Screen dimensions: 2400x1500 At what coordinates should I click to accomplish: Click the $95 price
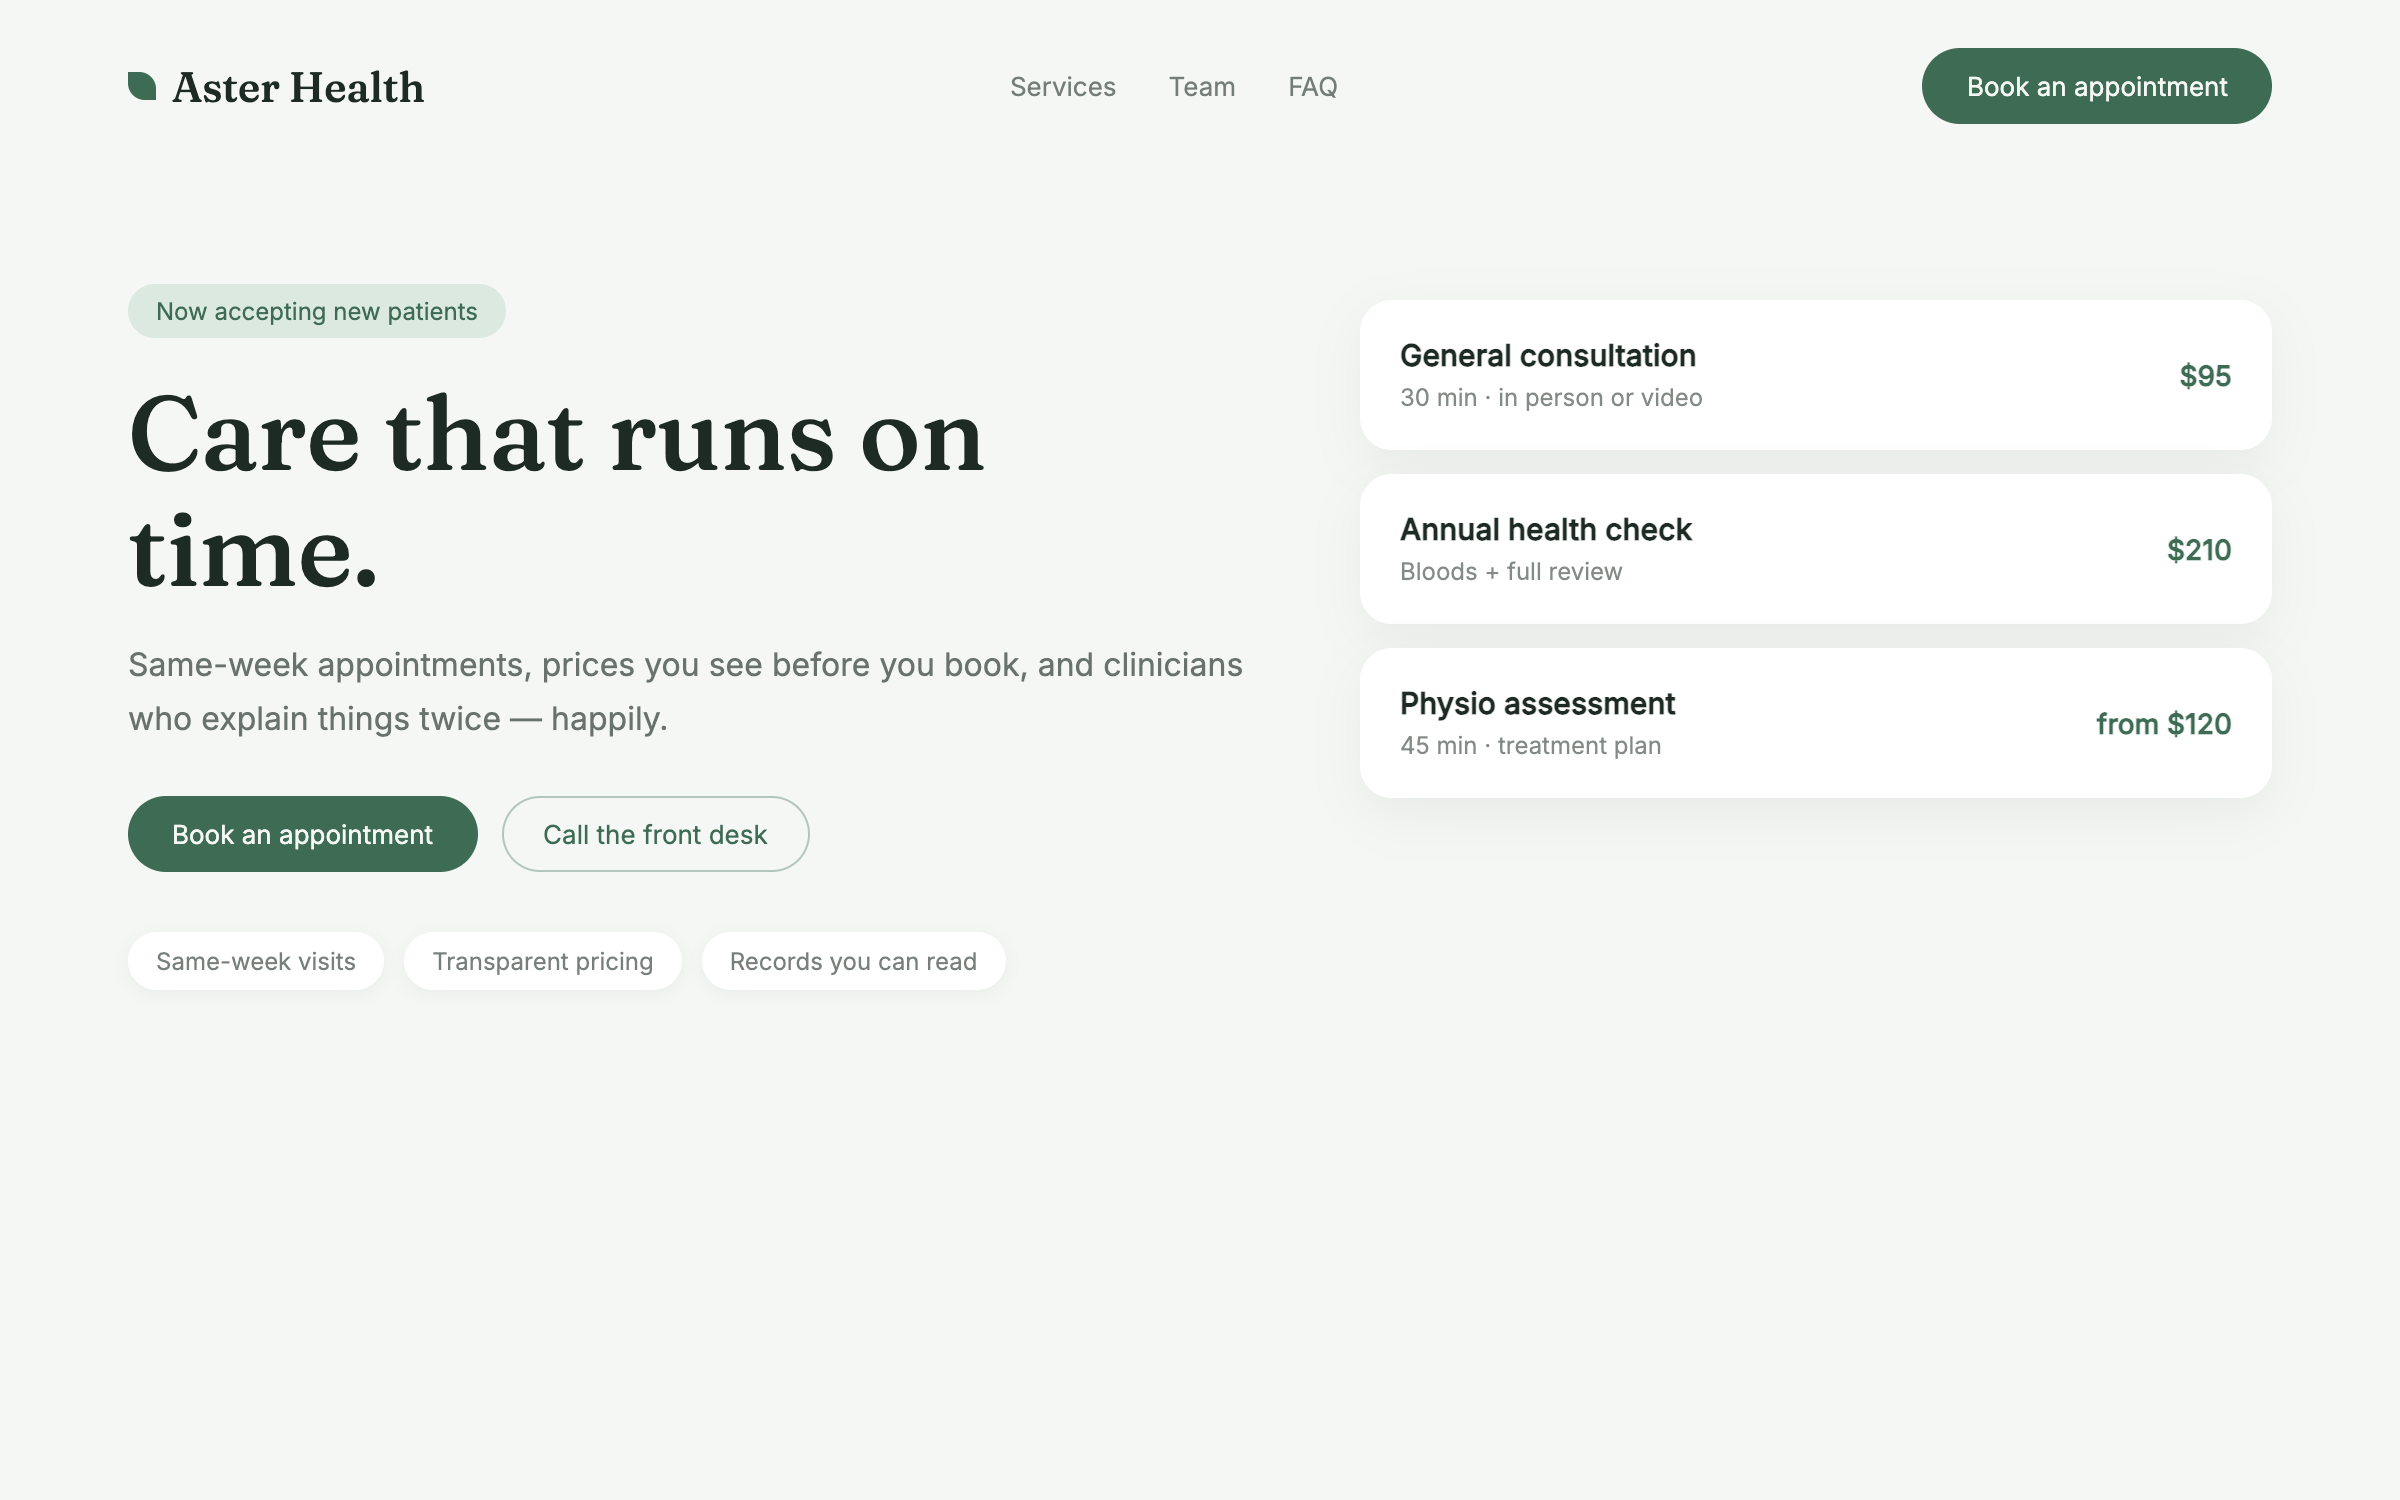click(2205, 376)
